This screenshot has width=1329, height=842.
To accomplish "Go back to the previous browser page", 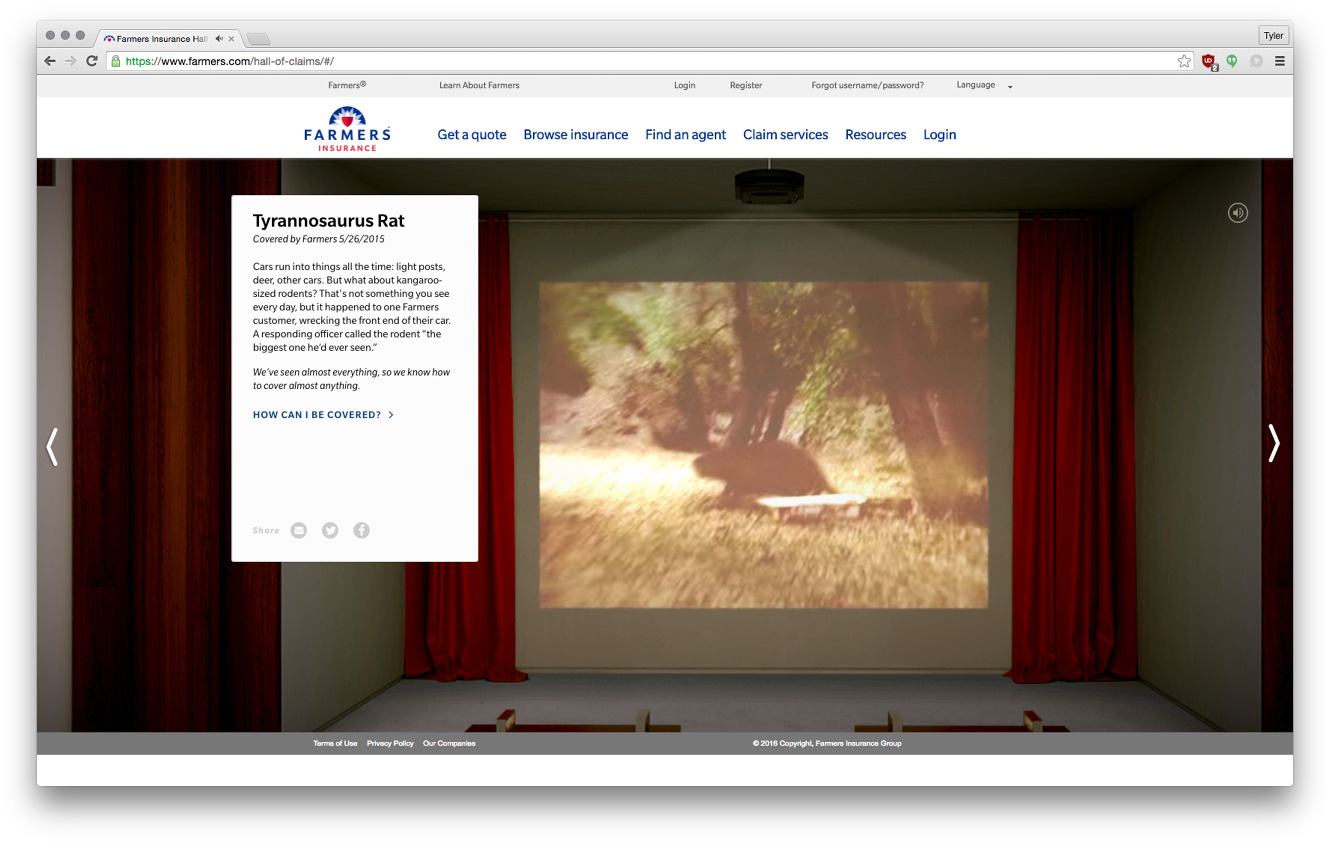I will coord(50,61).
